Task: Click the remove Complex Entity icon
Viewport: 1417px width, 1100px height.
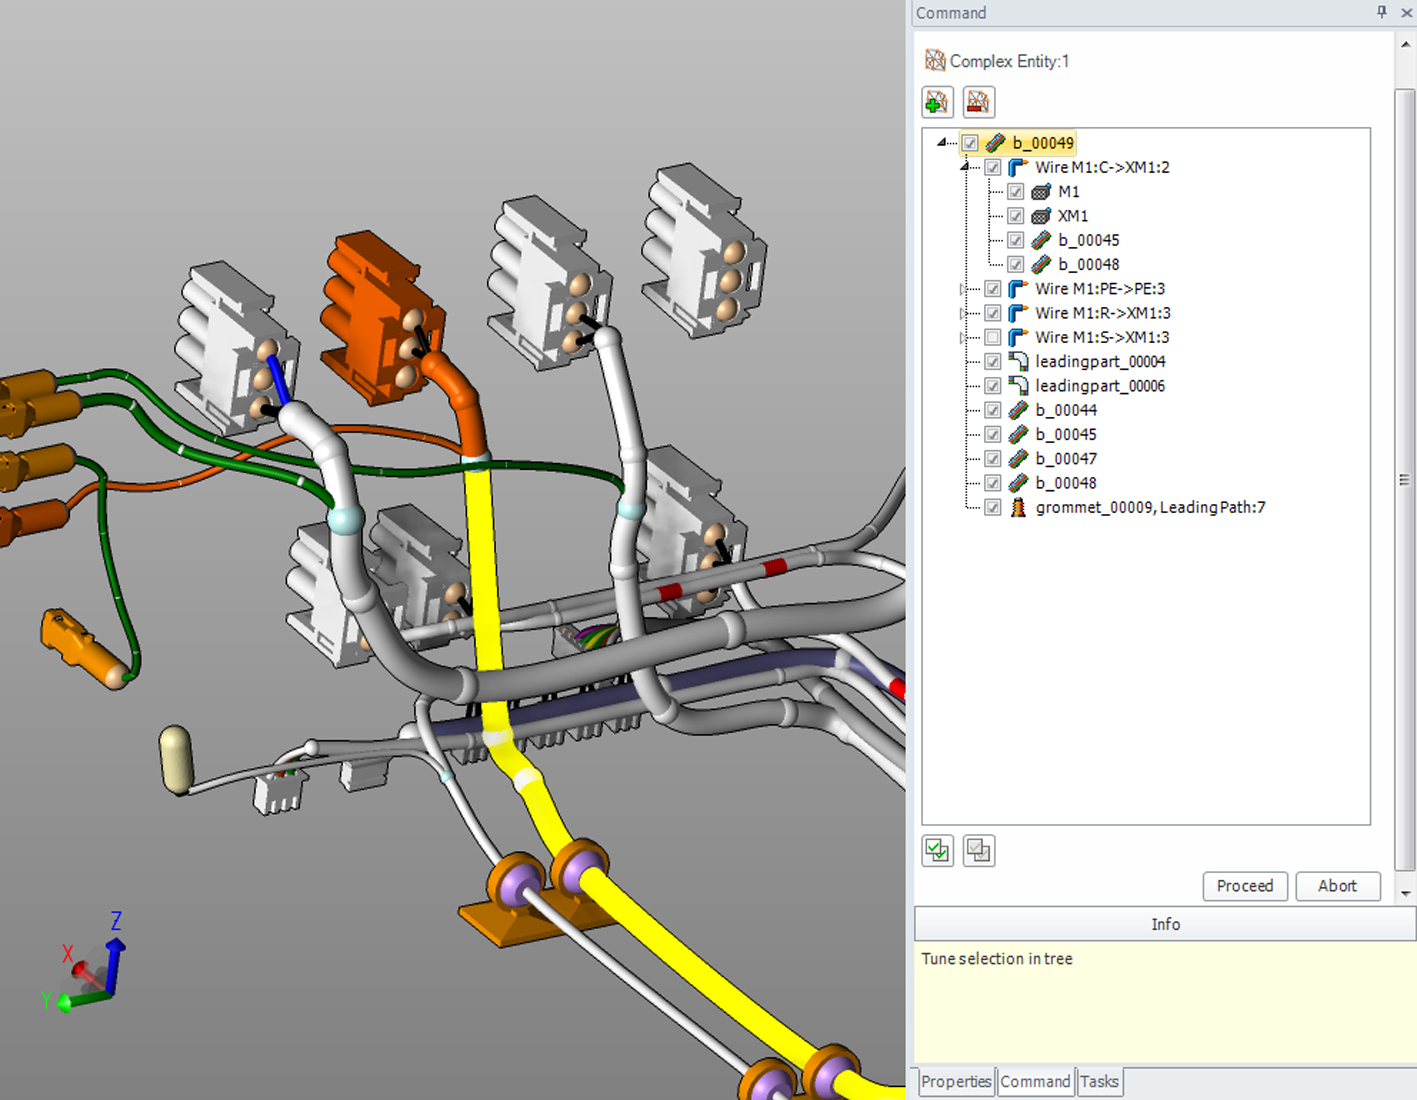Action: tap(978, 101)
